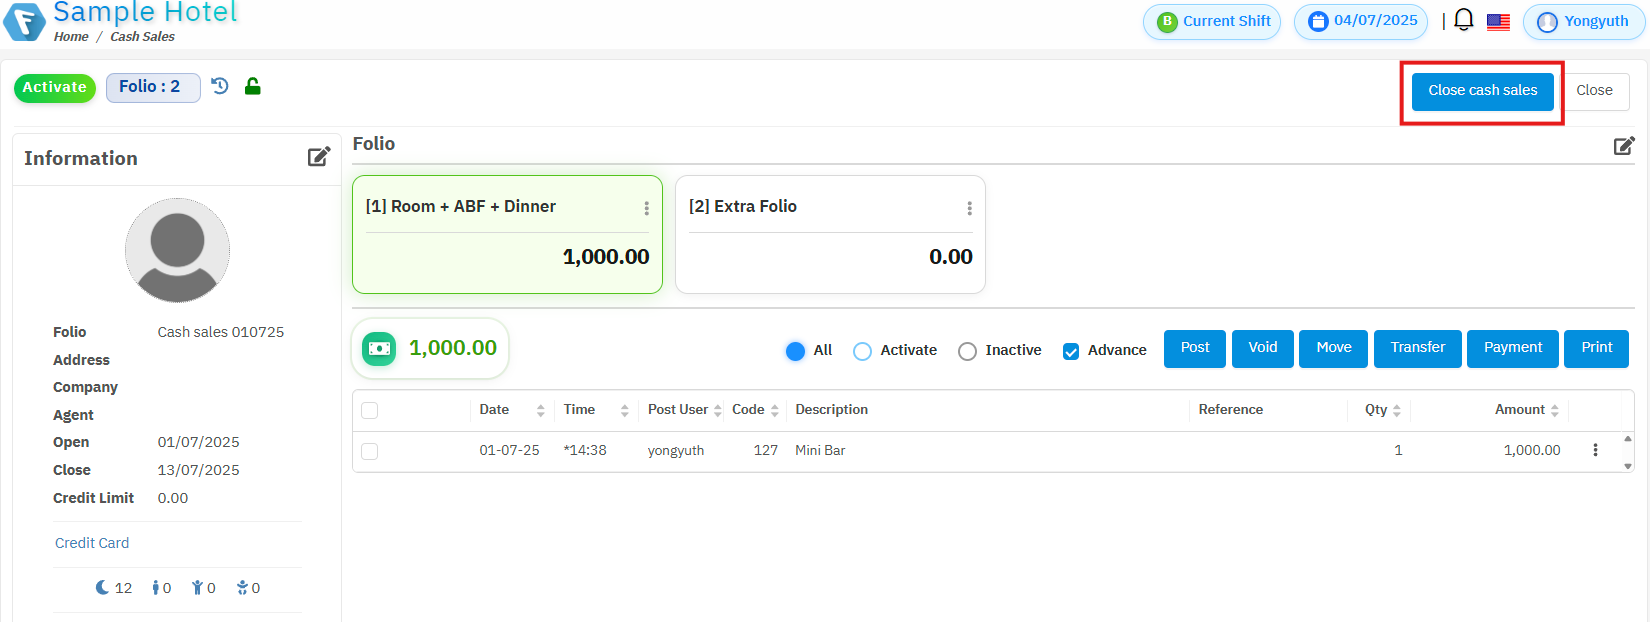This screenshot has width=1650, height=622.
Task: Click the US flag language icon
Action: (1498, 22)
